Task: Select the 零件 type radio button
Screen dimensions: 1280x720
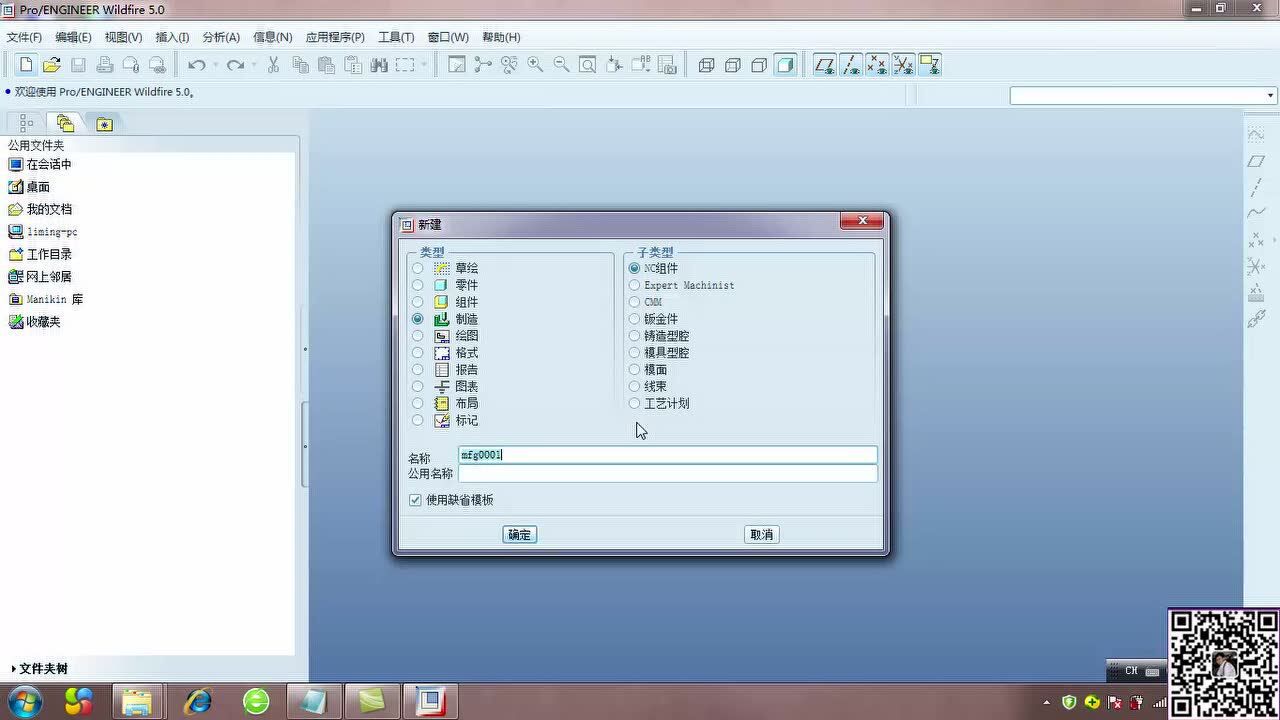Action: [418, 285]
